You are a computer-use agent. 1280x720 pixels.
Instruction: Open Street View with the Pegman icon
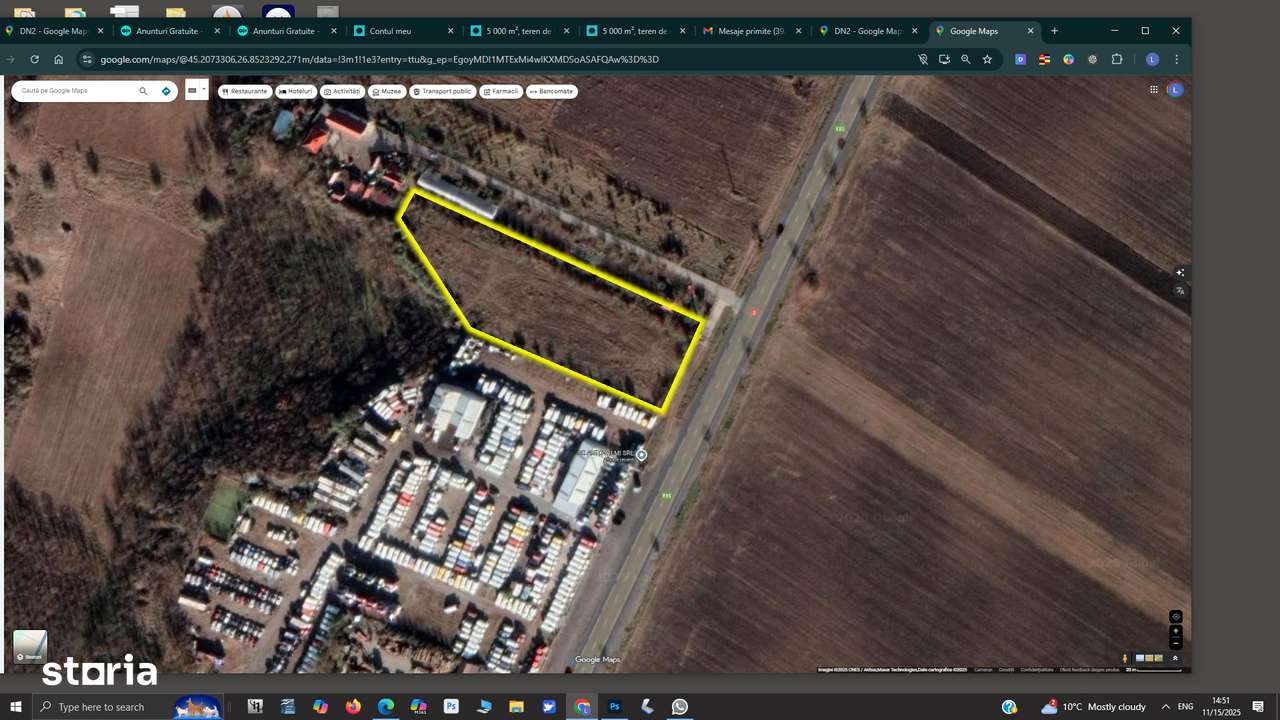click(x=1125, y=658)
